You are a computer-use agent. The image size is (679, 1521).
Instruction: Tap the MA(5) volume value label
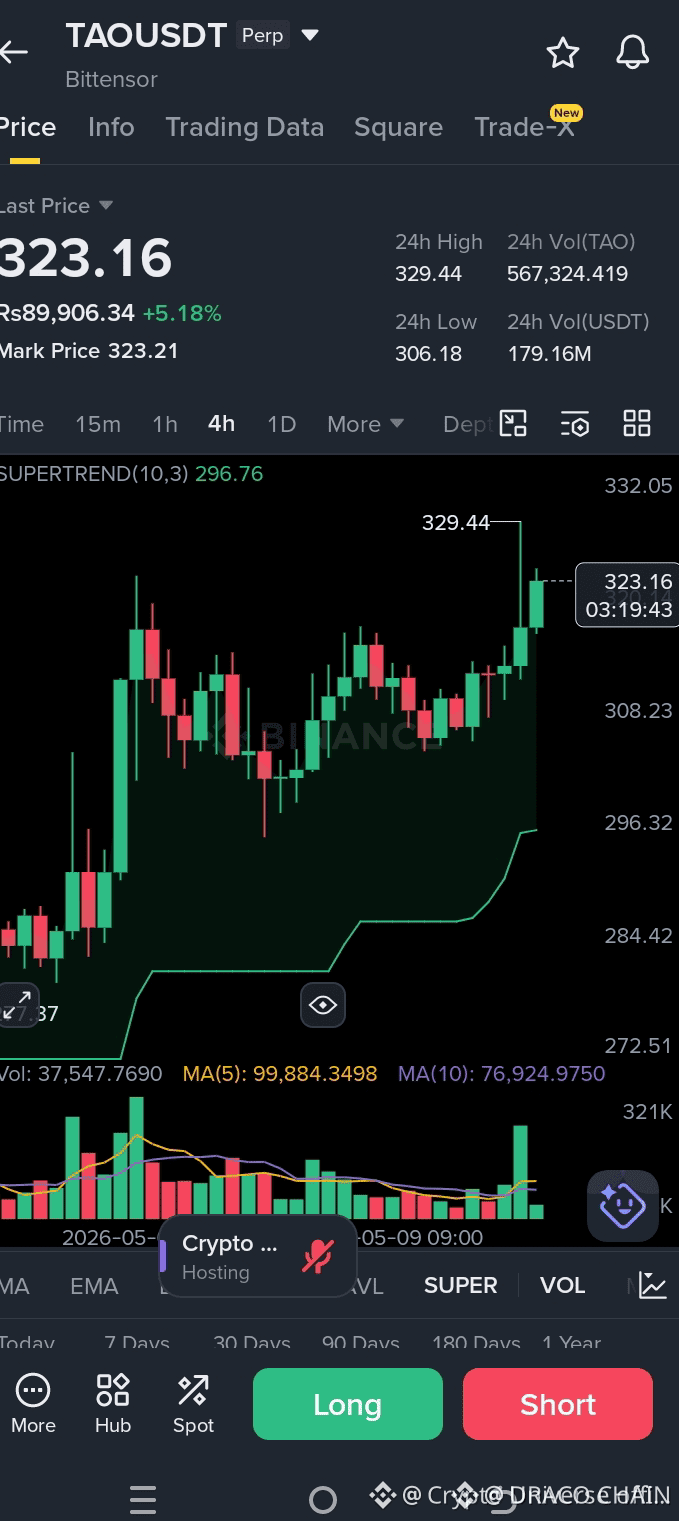click(280, 1074)
